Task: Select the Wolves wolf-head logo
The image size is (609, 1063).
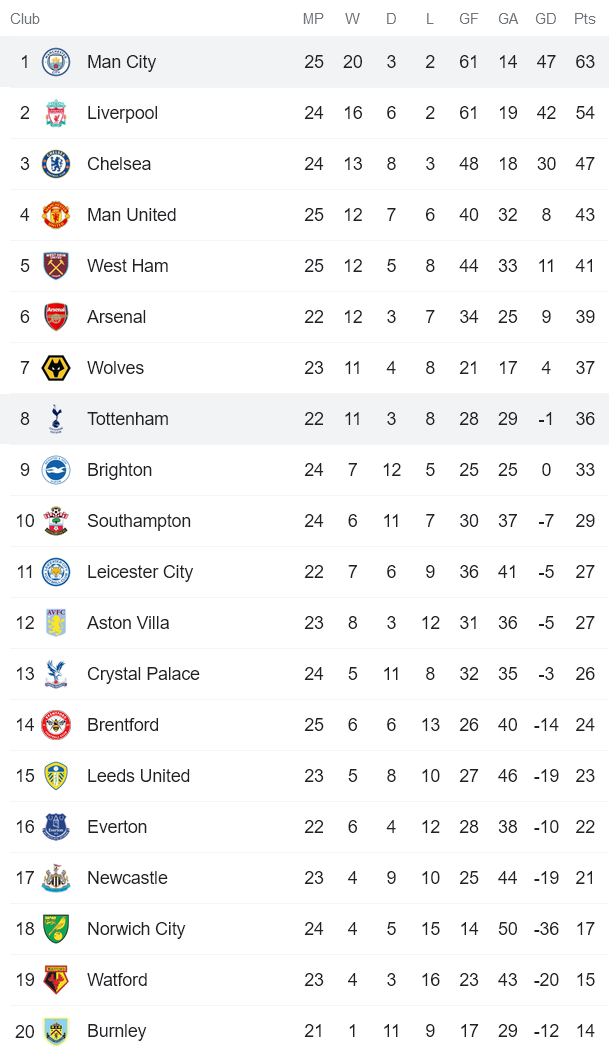Action: point(56,368)
